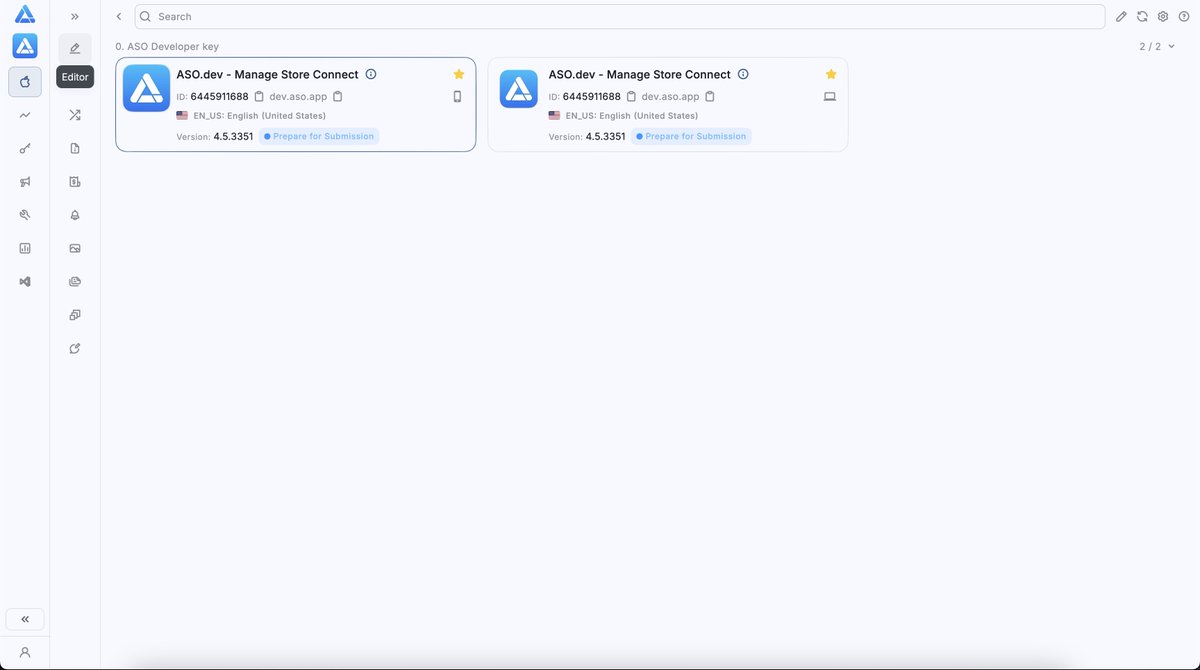The width and height of the screenshot is (1200, 670).
Task: Click the ASO.dev logo at top of sidebar
Action: (x=25, y=14)
